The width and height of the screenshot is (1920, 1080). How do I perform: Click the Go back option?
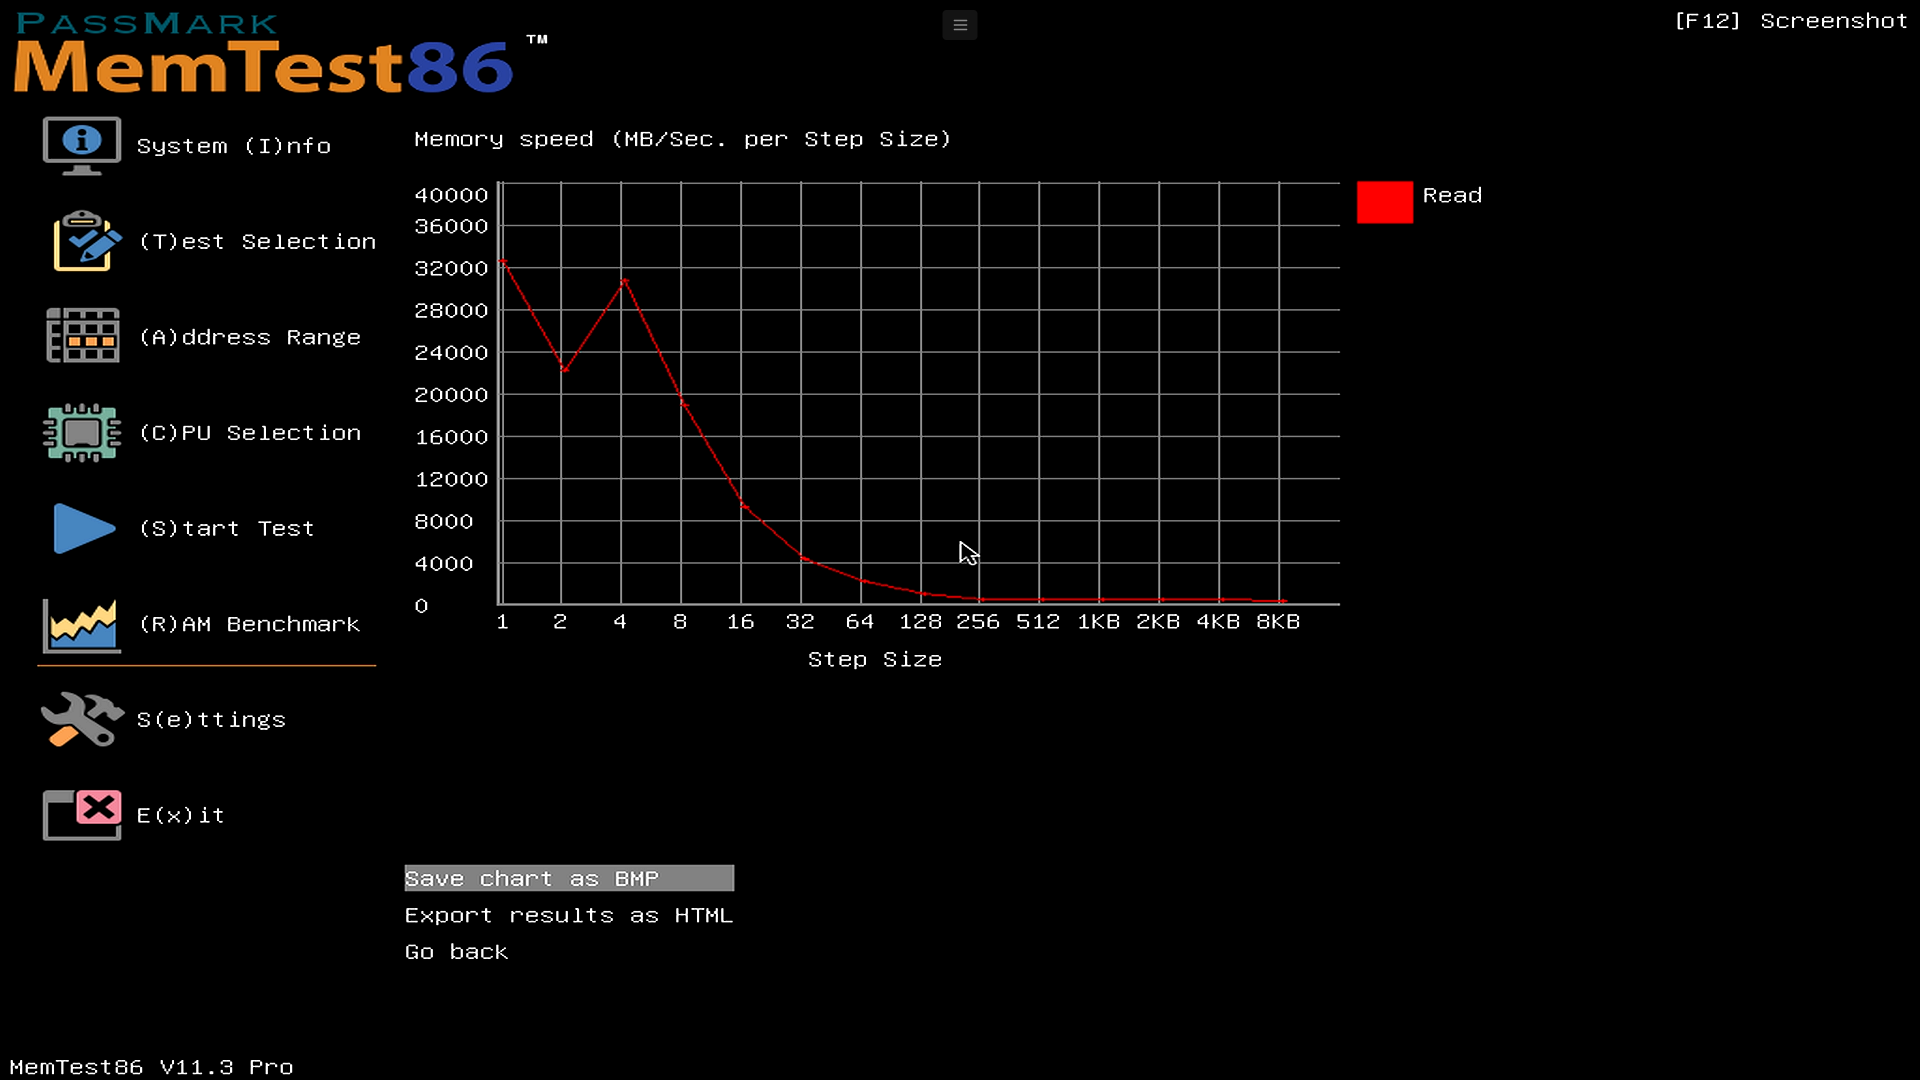456,952
